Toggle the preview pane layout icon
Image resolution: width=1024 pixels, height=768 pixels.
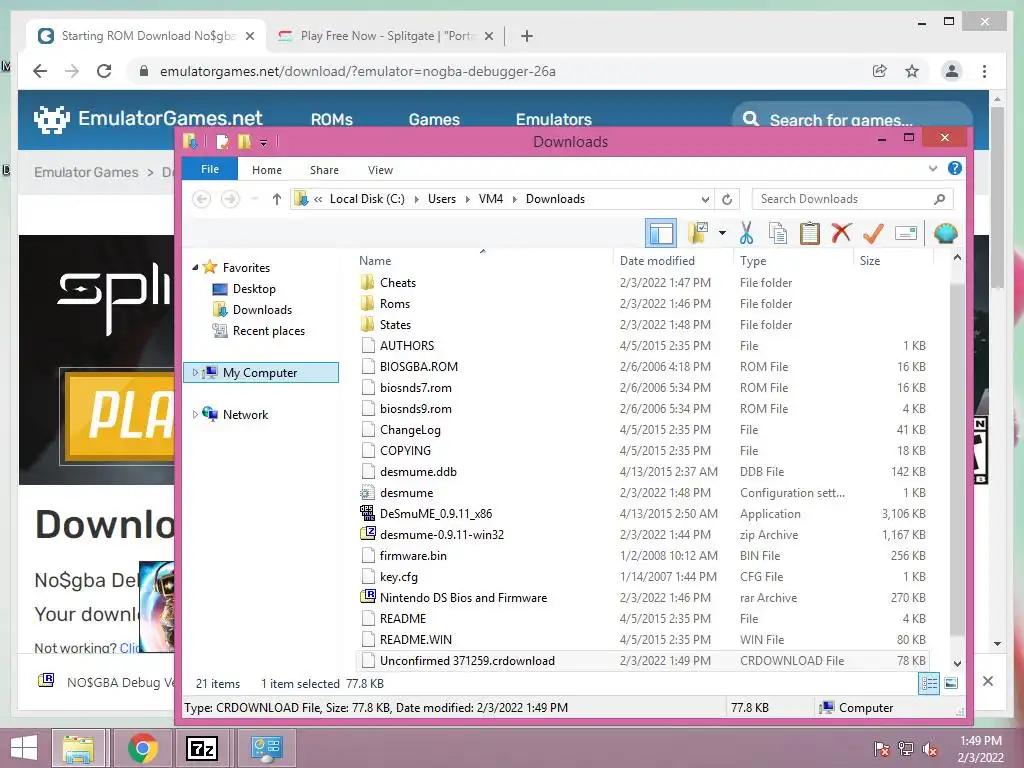click(x=660, y=233)
